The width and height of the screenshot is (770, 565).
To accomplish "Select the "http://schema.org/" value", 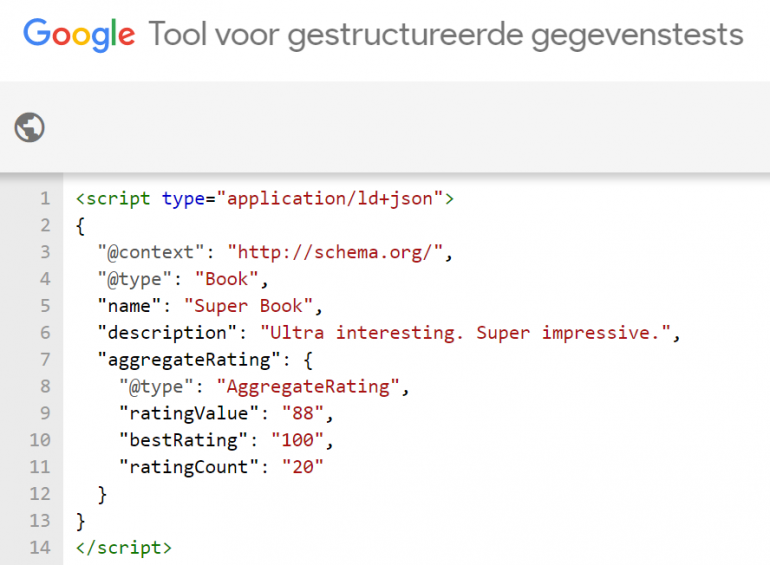I will (x=335, y=252).
